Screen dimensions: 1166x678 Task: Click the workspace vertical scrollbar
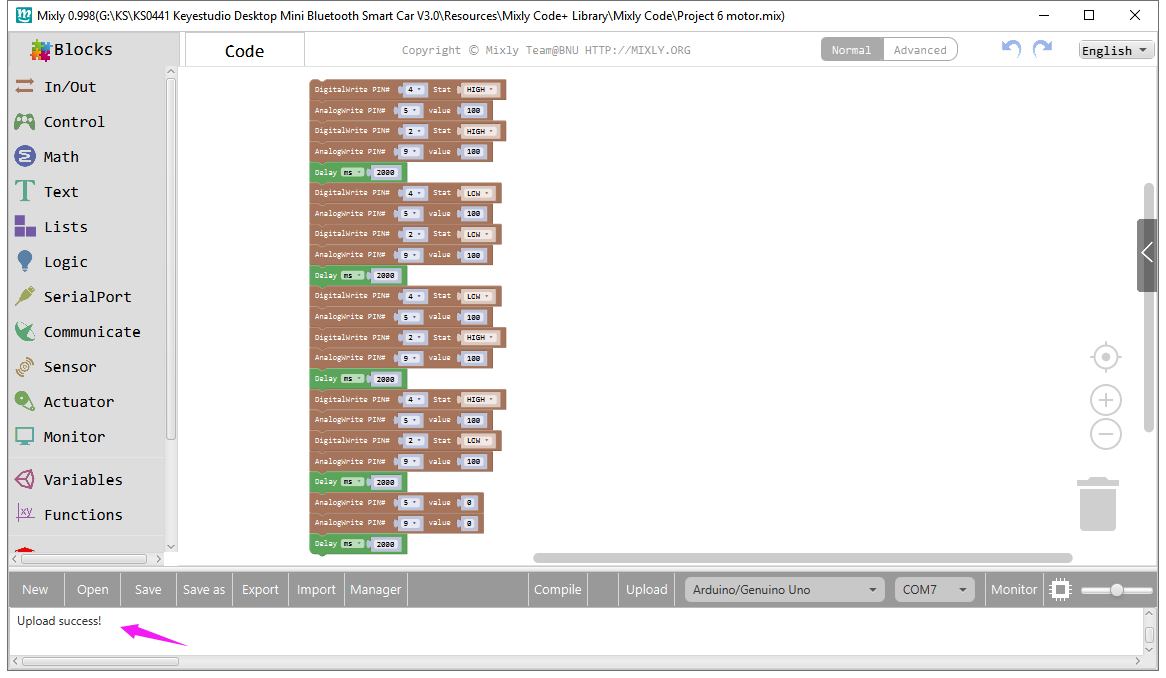pos(1150,309)
